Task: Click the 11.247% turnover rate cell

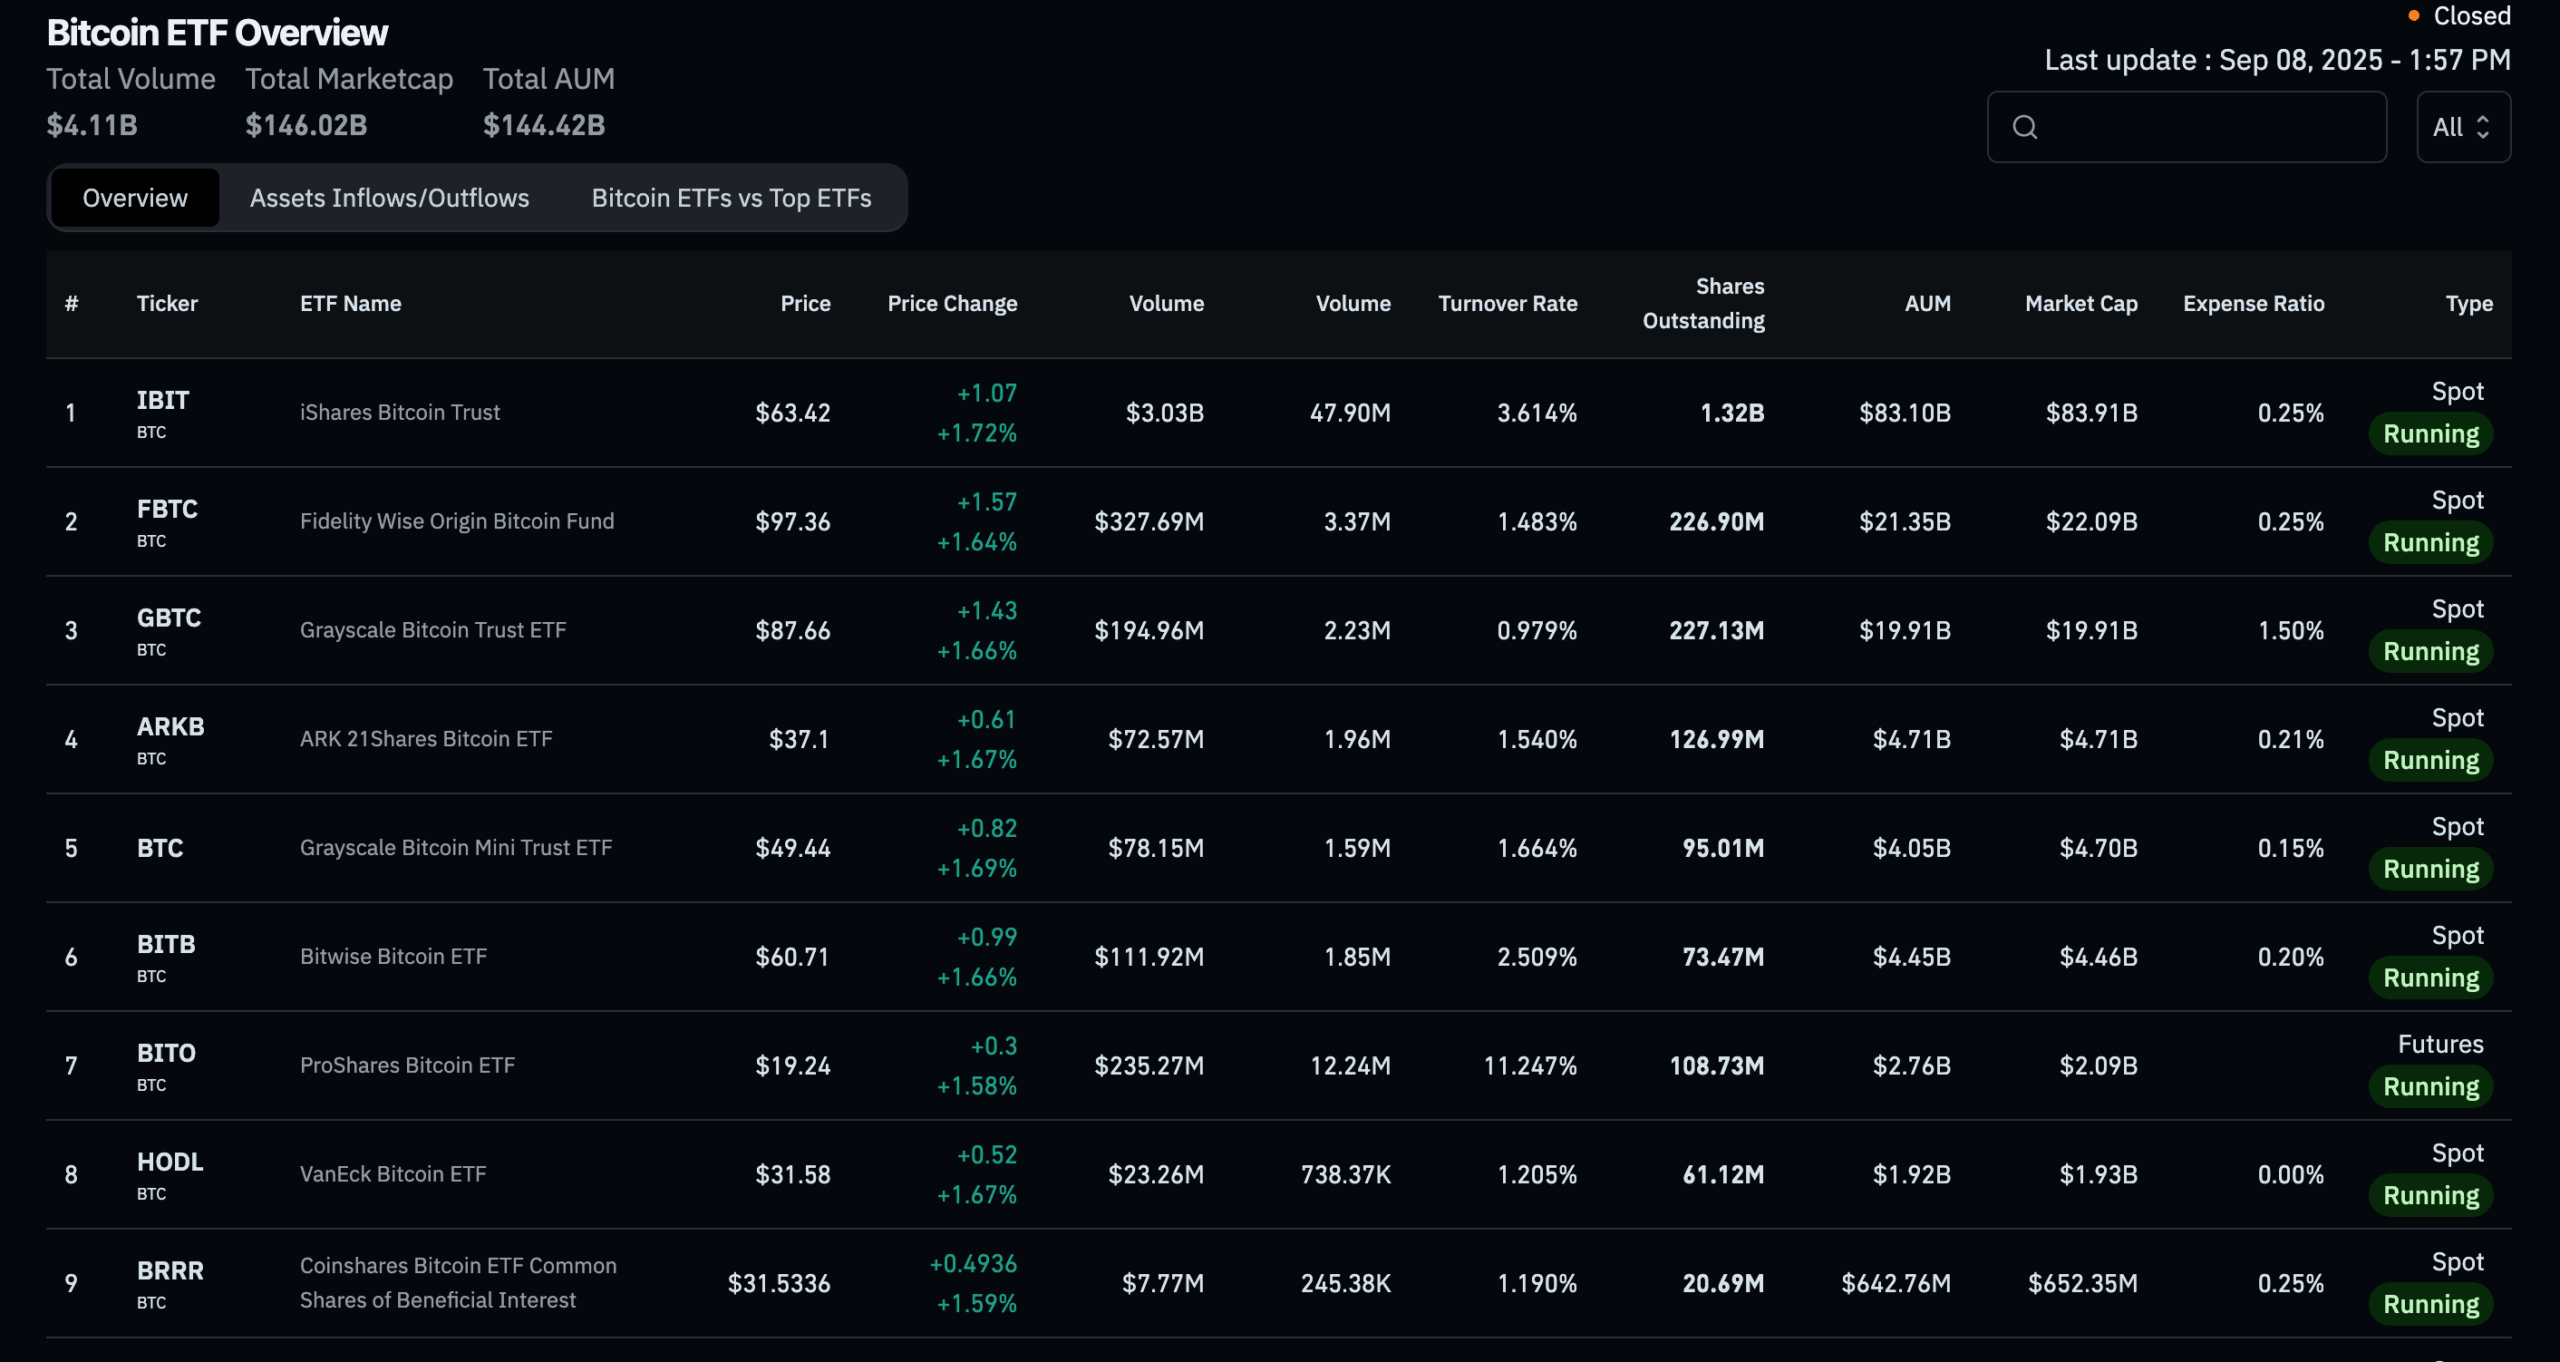Action: click(x=1530, y=1066)
